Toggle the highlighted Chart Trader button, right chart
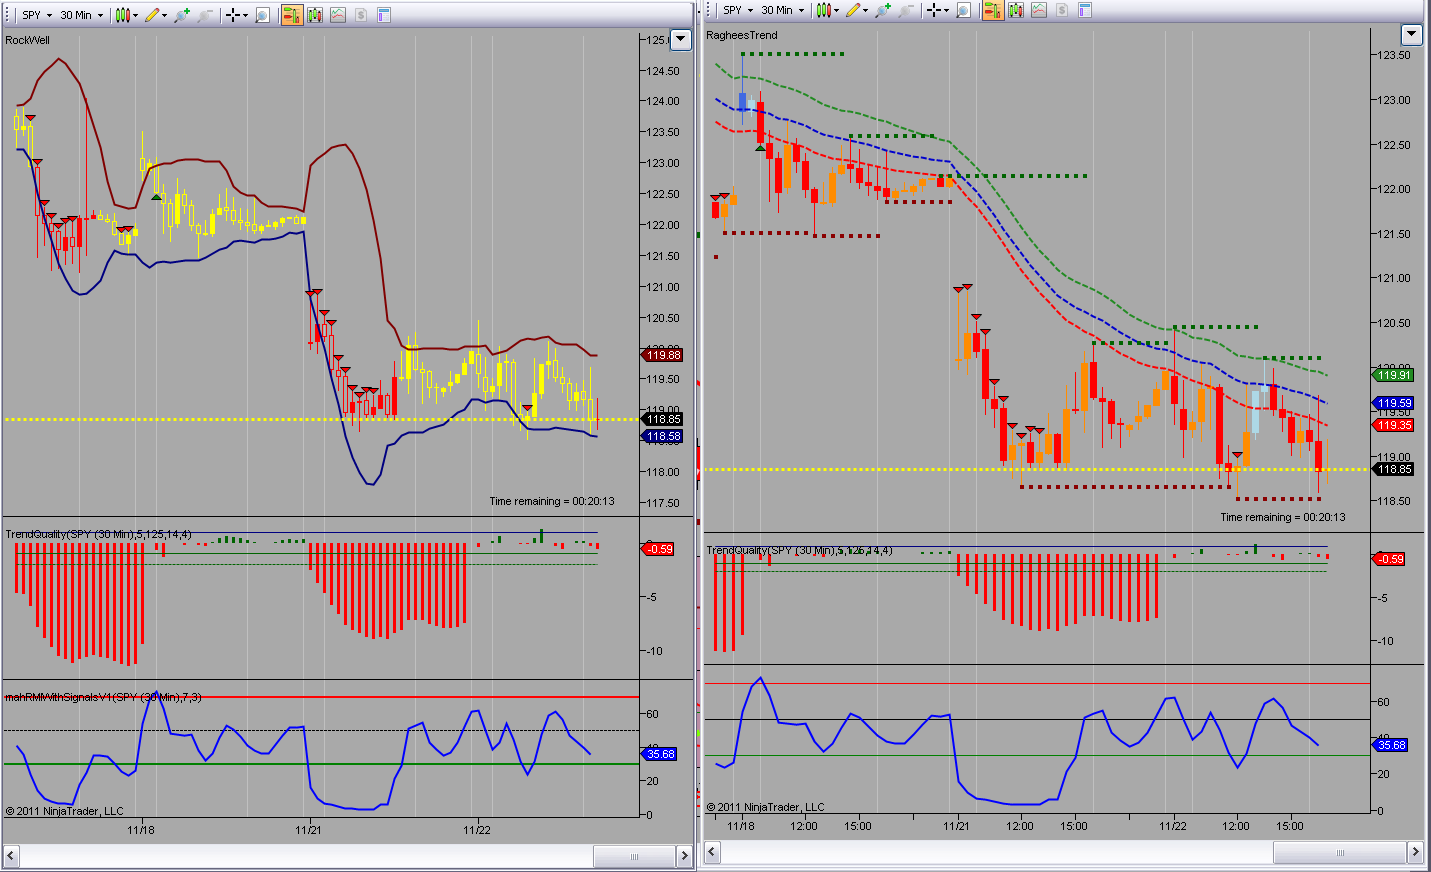This screenshot has height=872, width=1431. pyautogui.click(x=993, y=10)
